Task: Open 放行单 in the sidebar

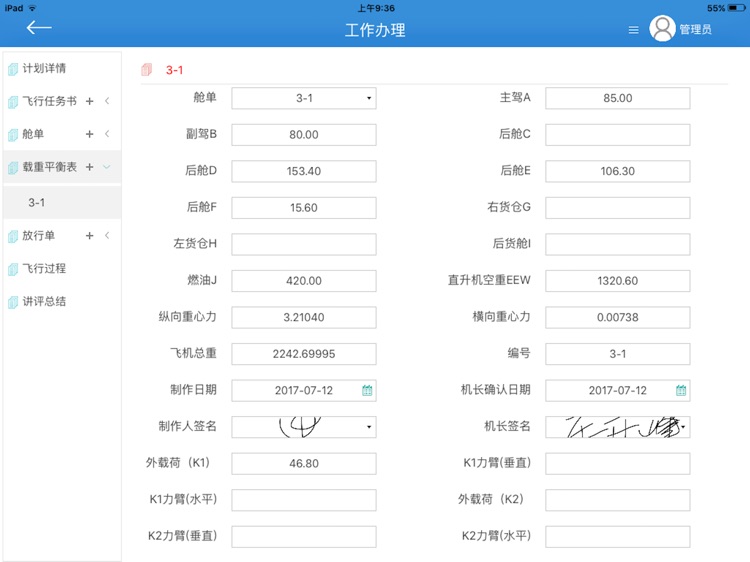Action: click(38, 235)
